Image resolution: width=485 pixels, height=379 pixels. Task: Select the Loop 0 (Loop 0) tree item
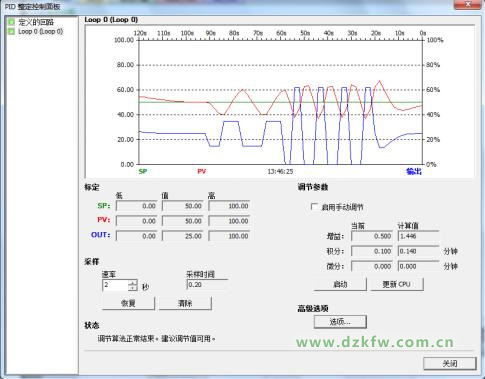40,32
